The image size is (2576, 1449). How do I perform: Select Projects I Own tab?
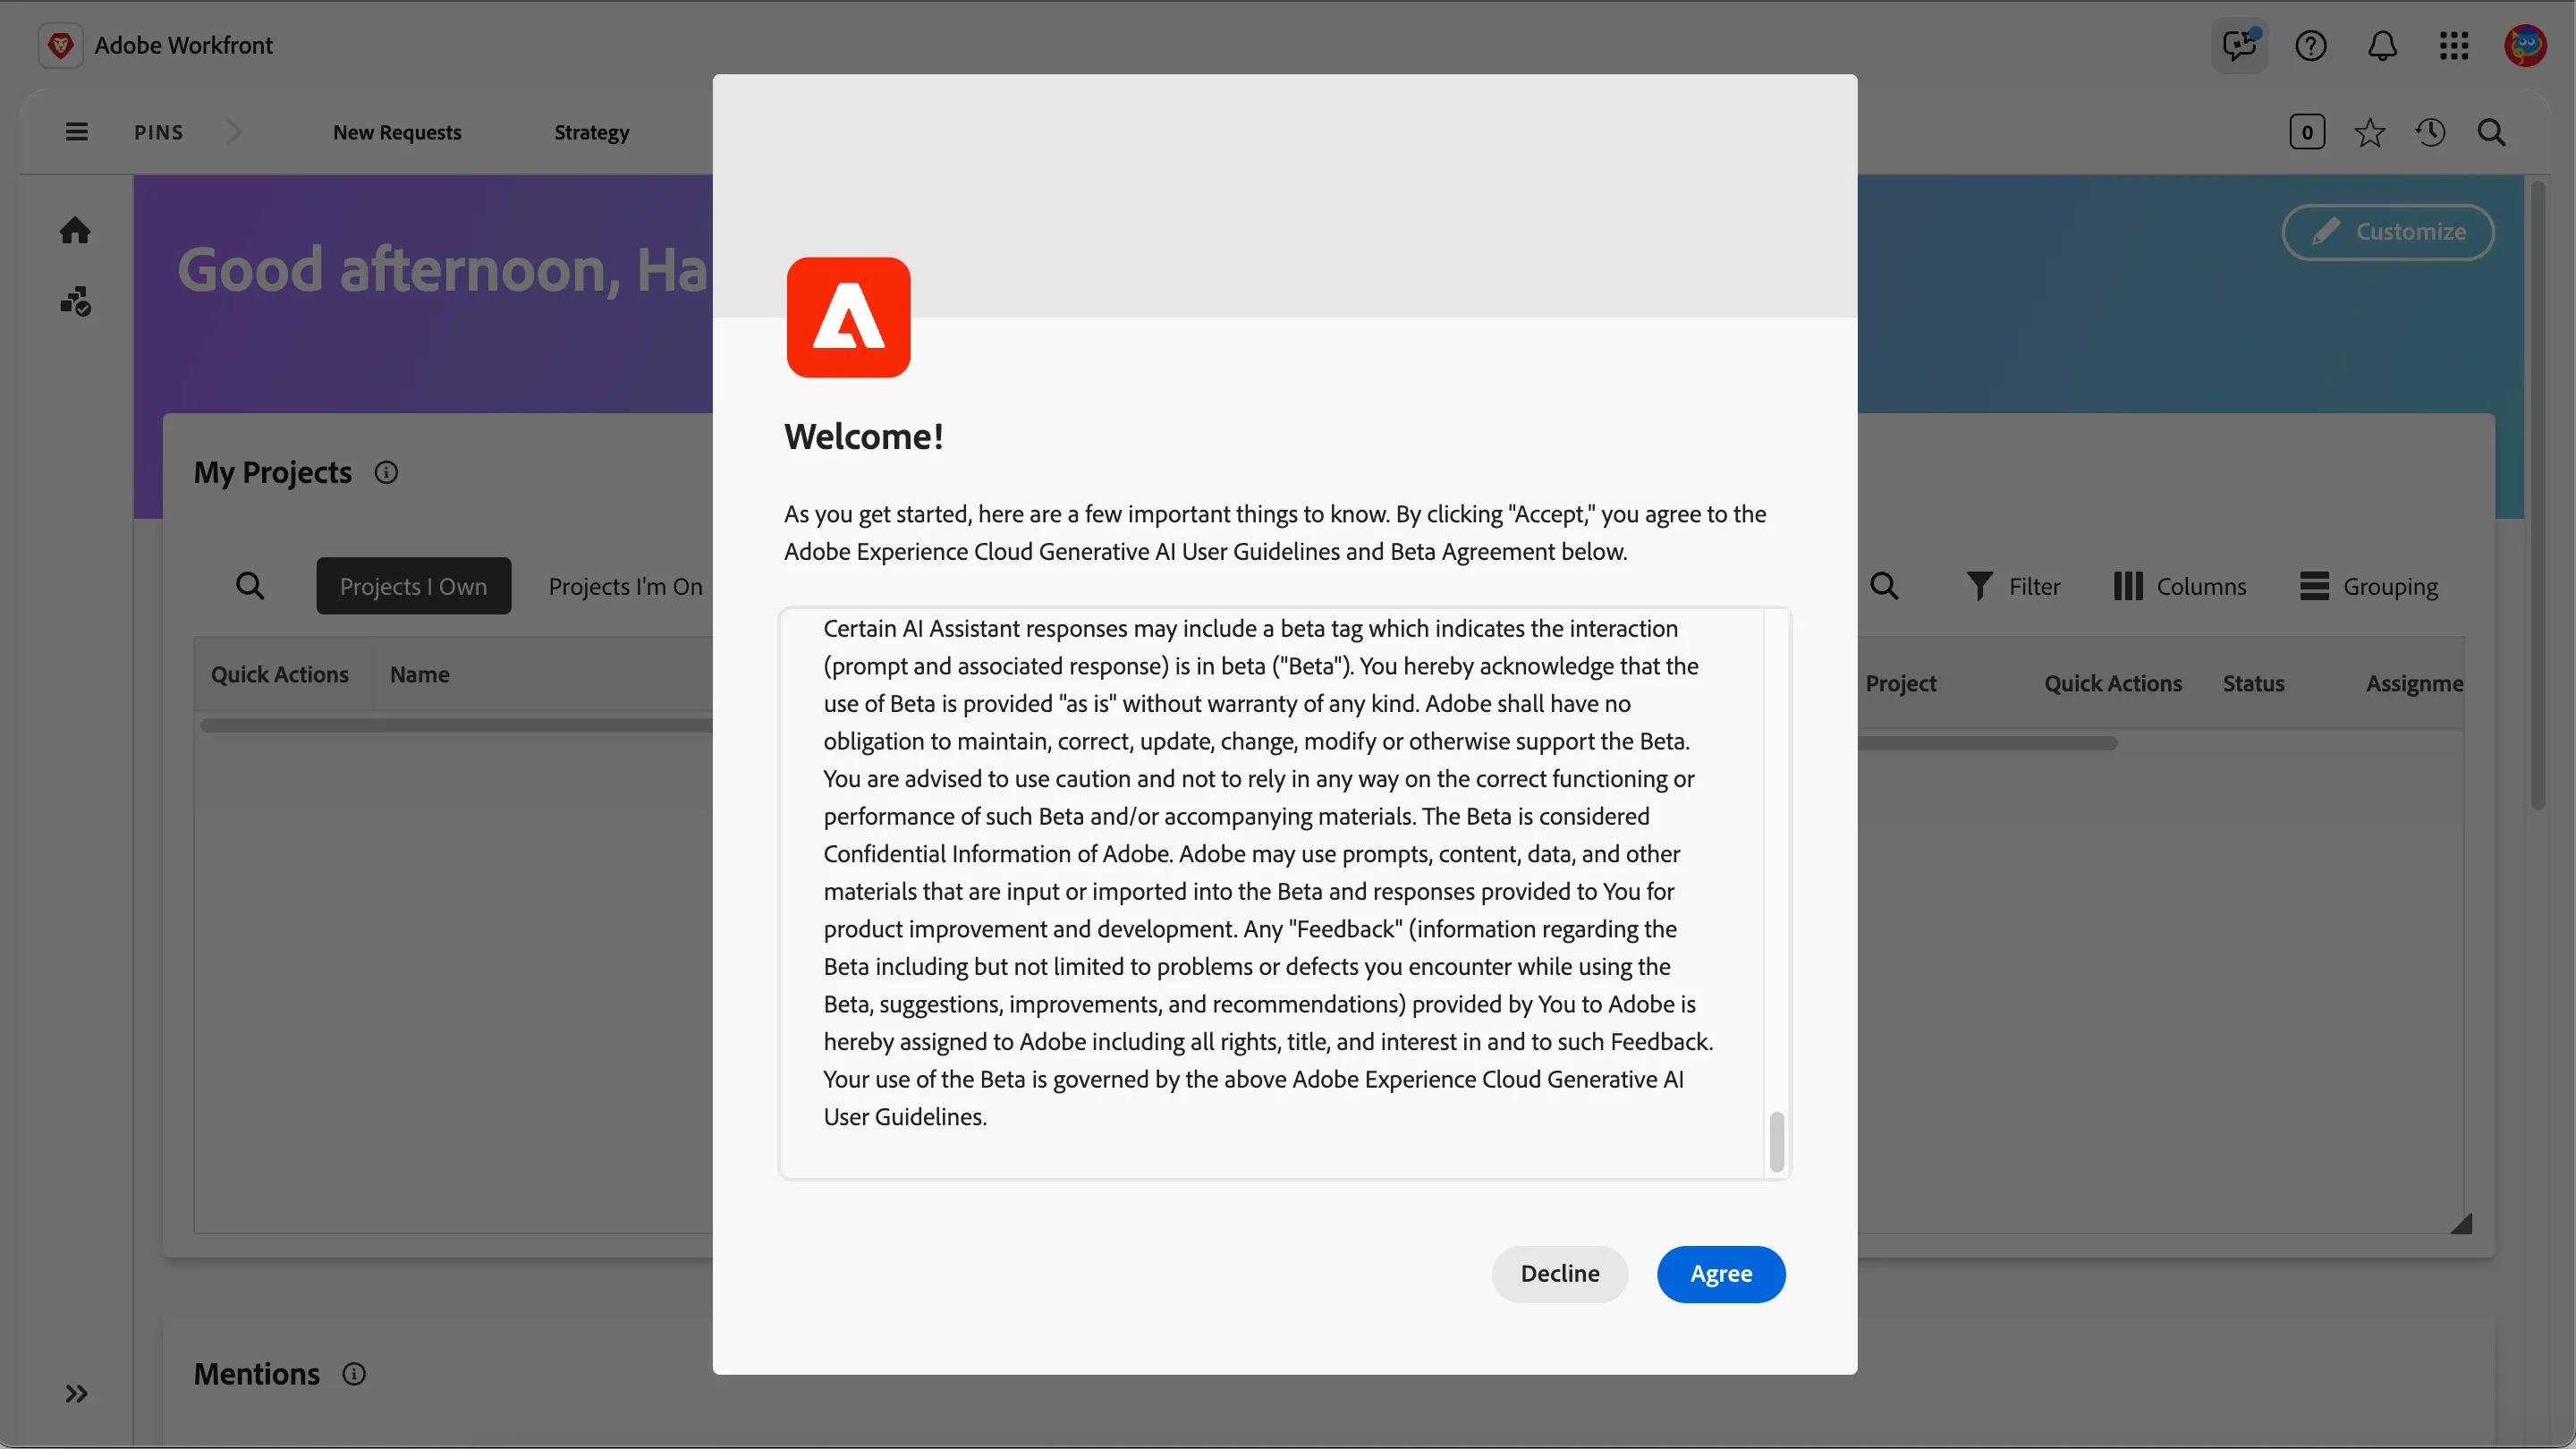coord(413,585)
